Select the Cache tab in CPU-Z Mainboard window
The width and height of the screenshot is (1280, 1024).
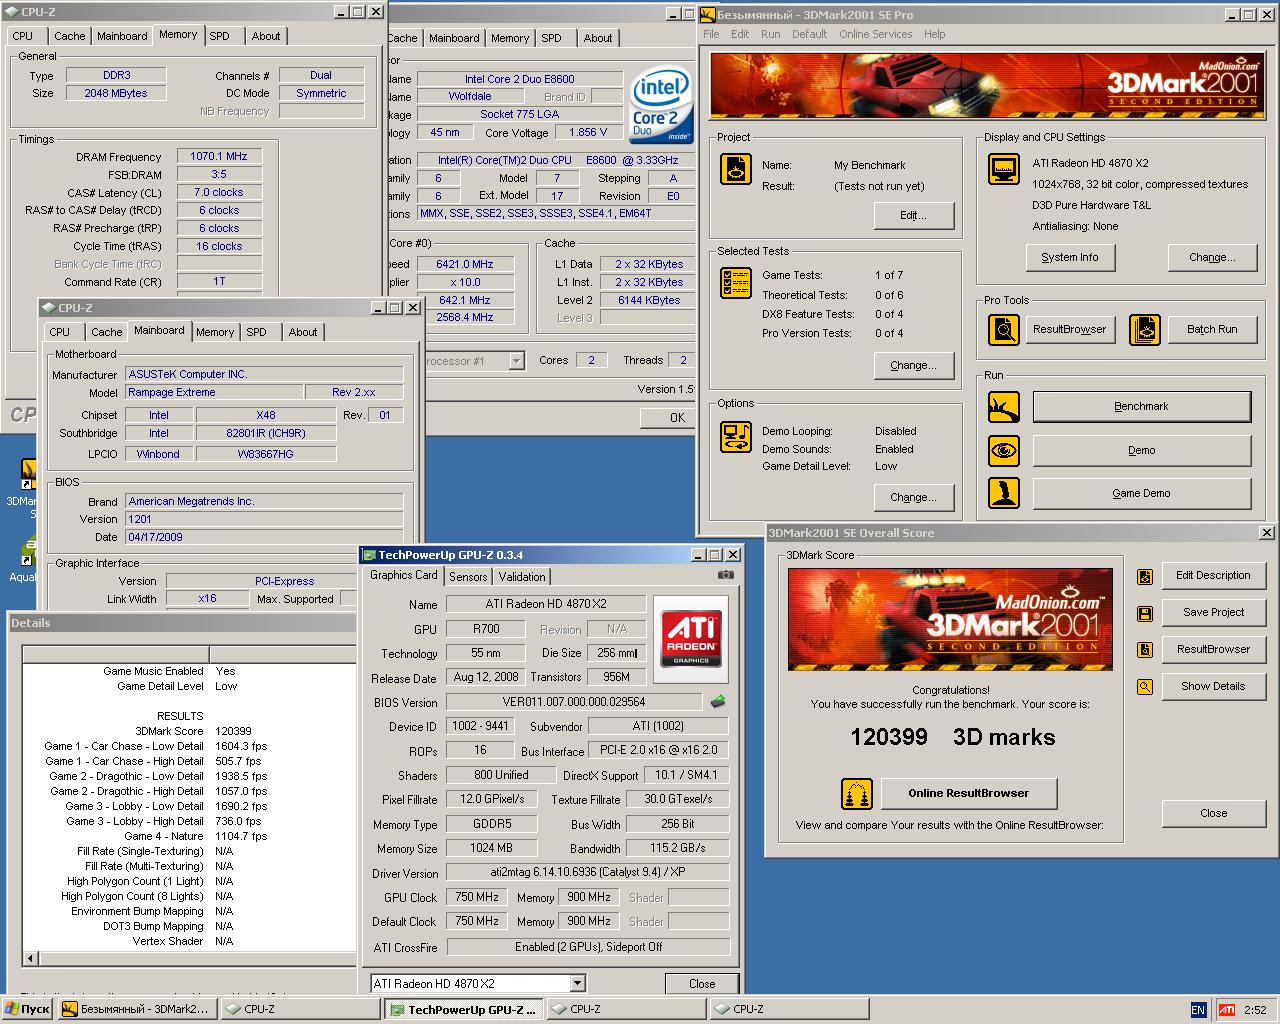(106, 332)
